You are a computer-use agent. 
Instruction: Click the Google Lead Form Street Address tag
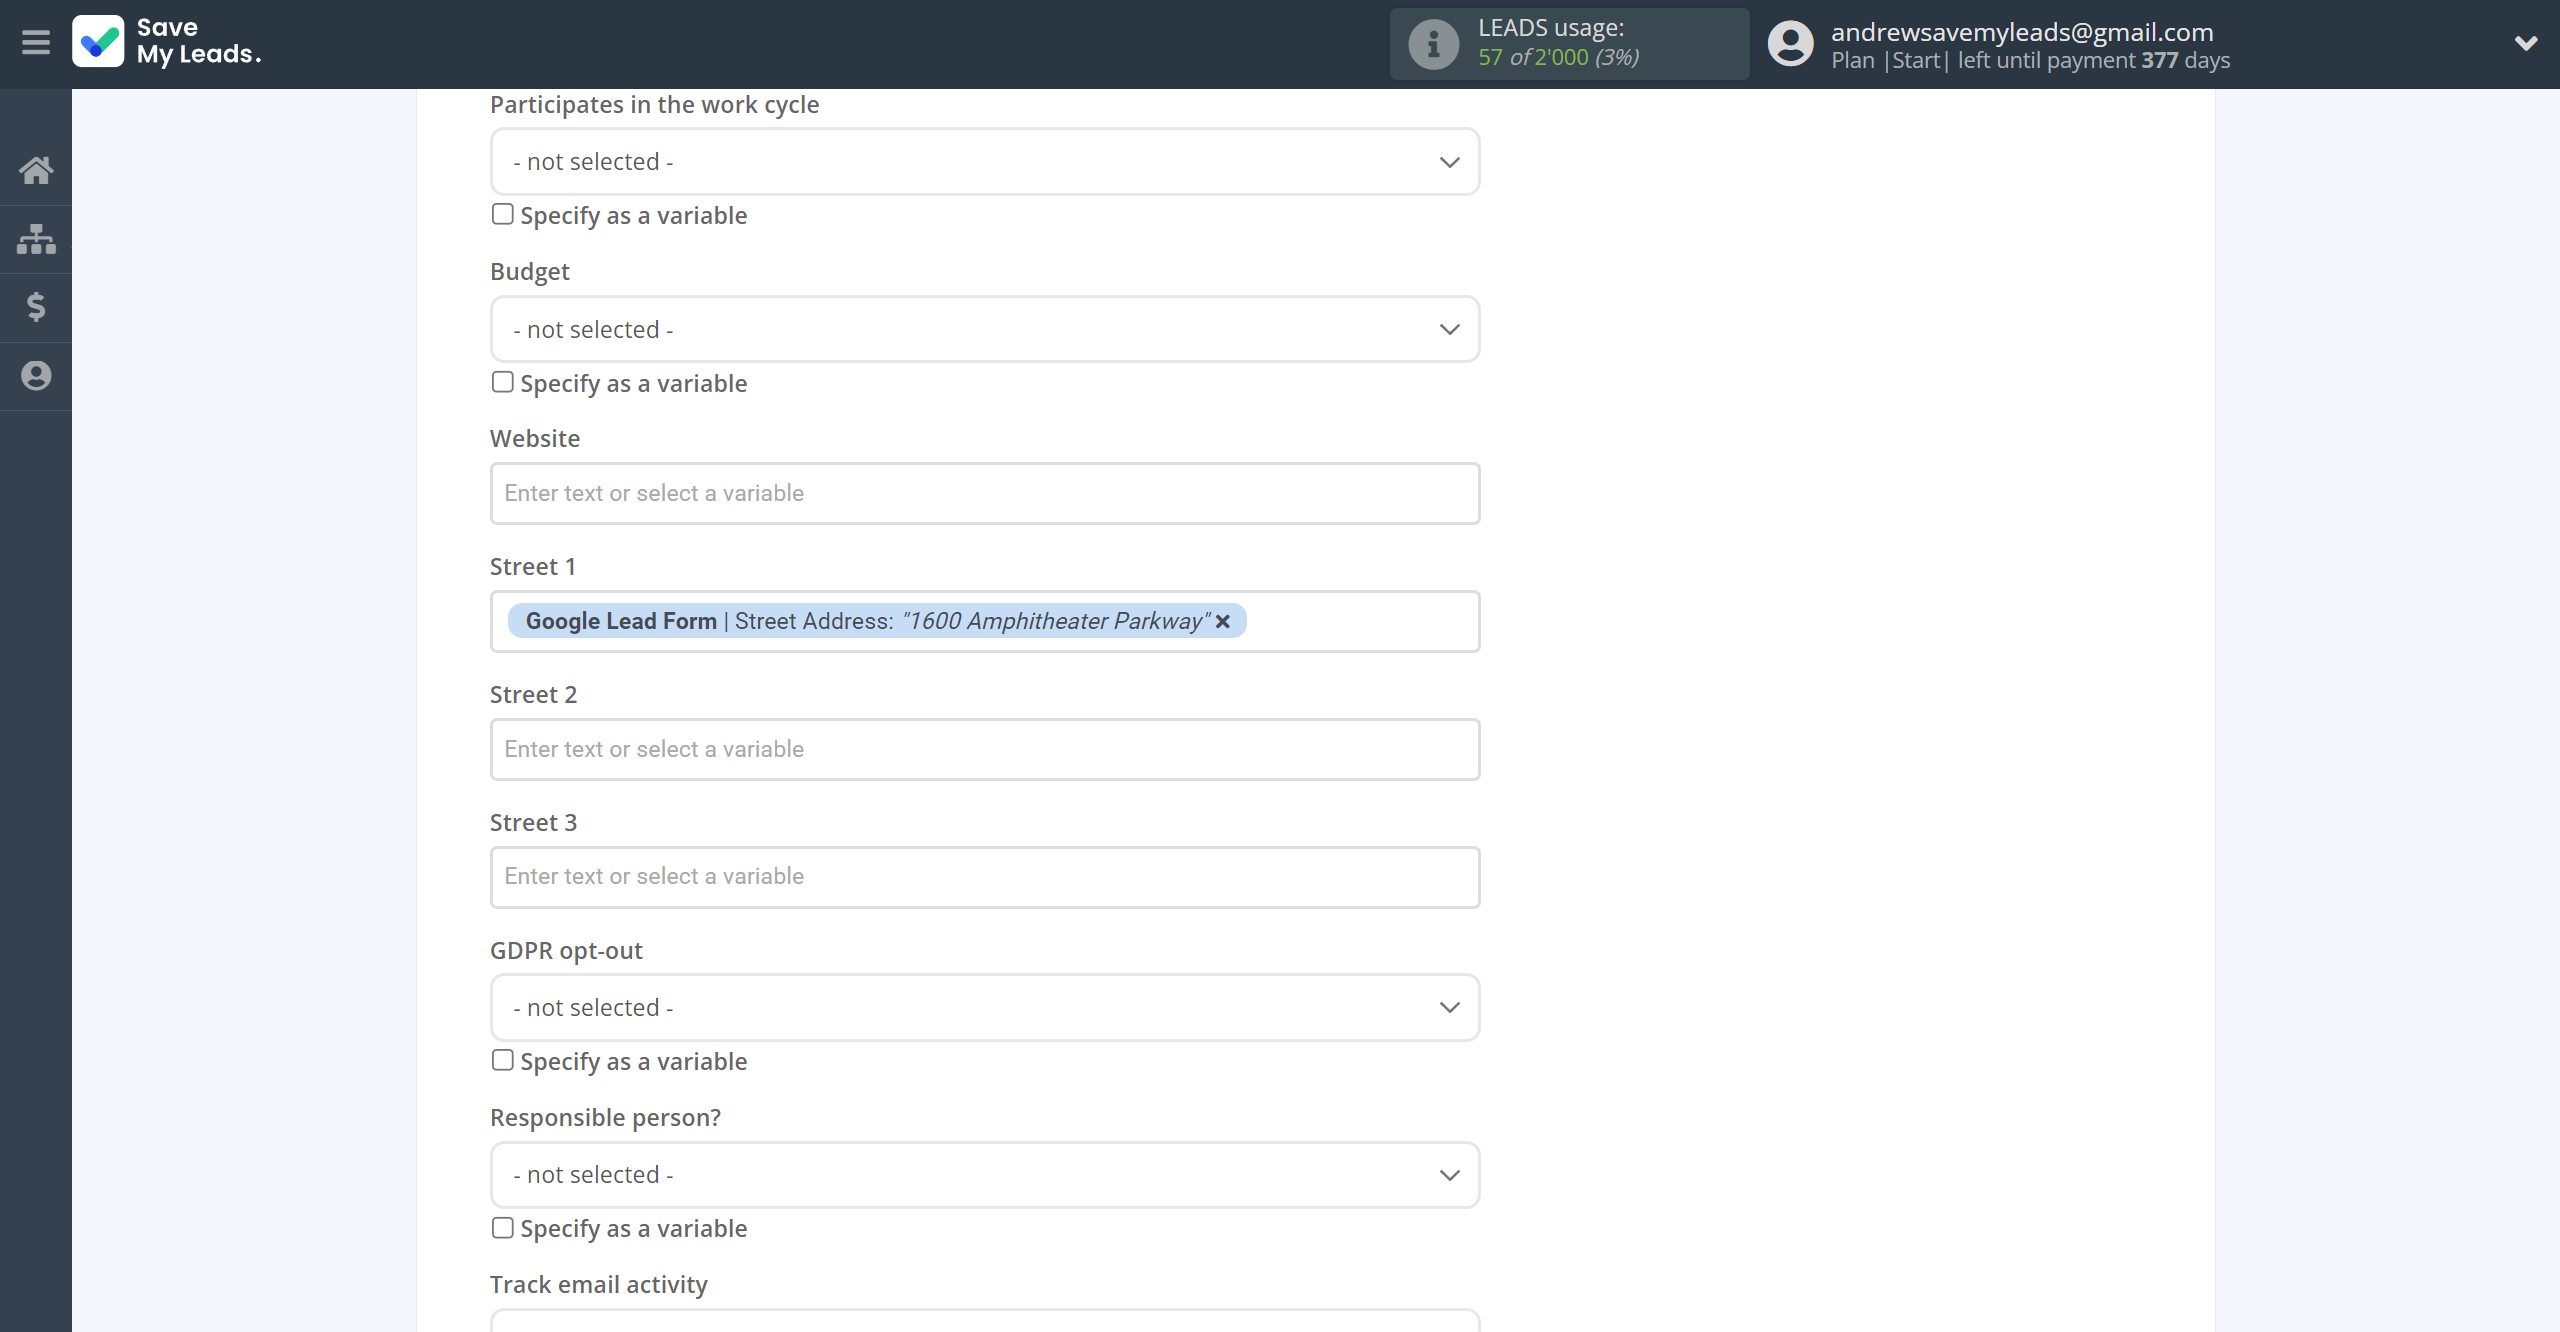pyautogui.click(x=876, y=621)
